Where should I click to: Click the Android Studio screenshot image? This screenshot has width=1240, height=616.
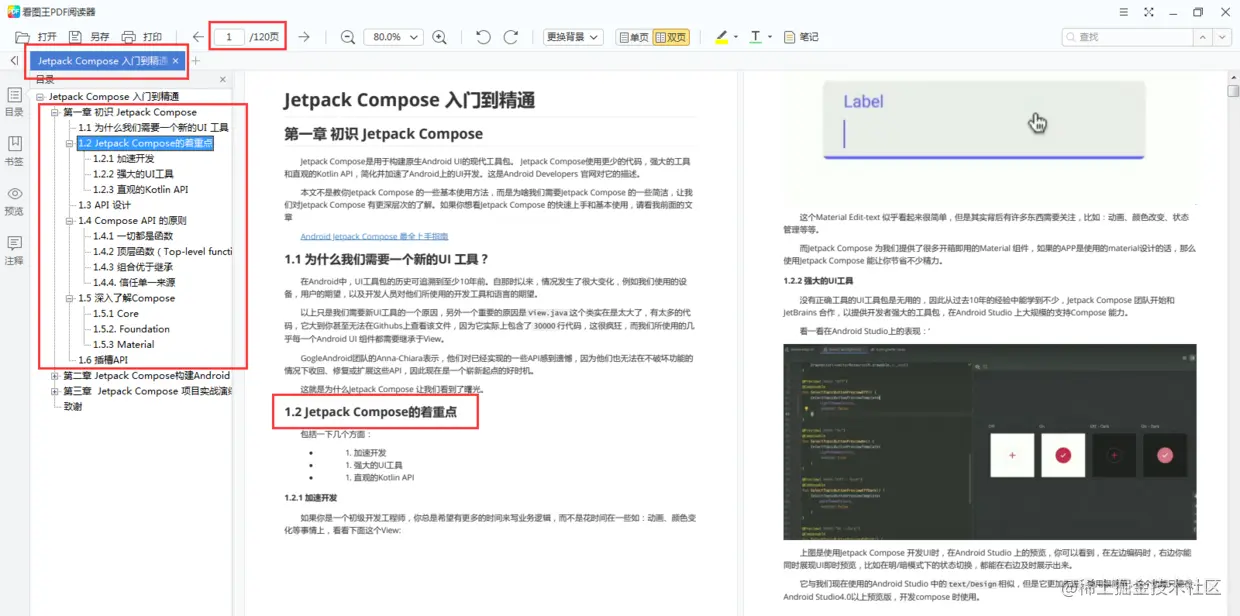click(989, 442)
